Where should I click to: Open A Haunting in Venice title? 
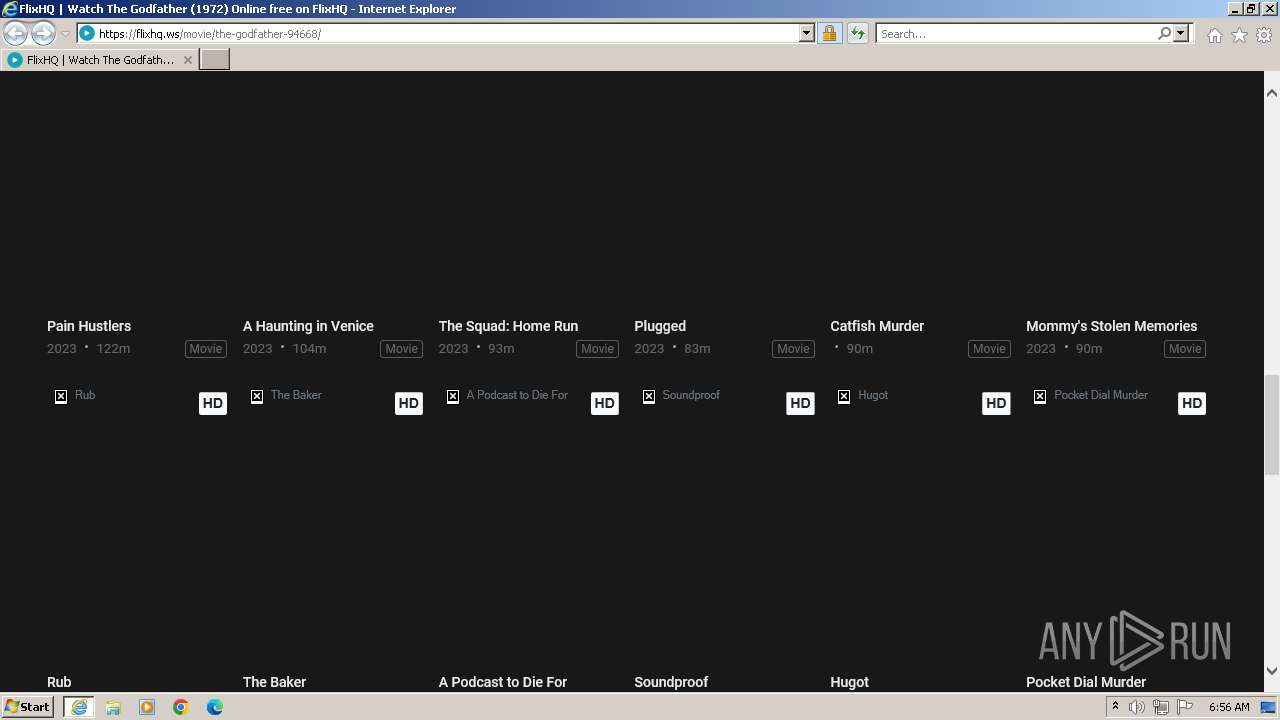(x=308, y=326)
